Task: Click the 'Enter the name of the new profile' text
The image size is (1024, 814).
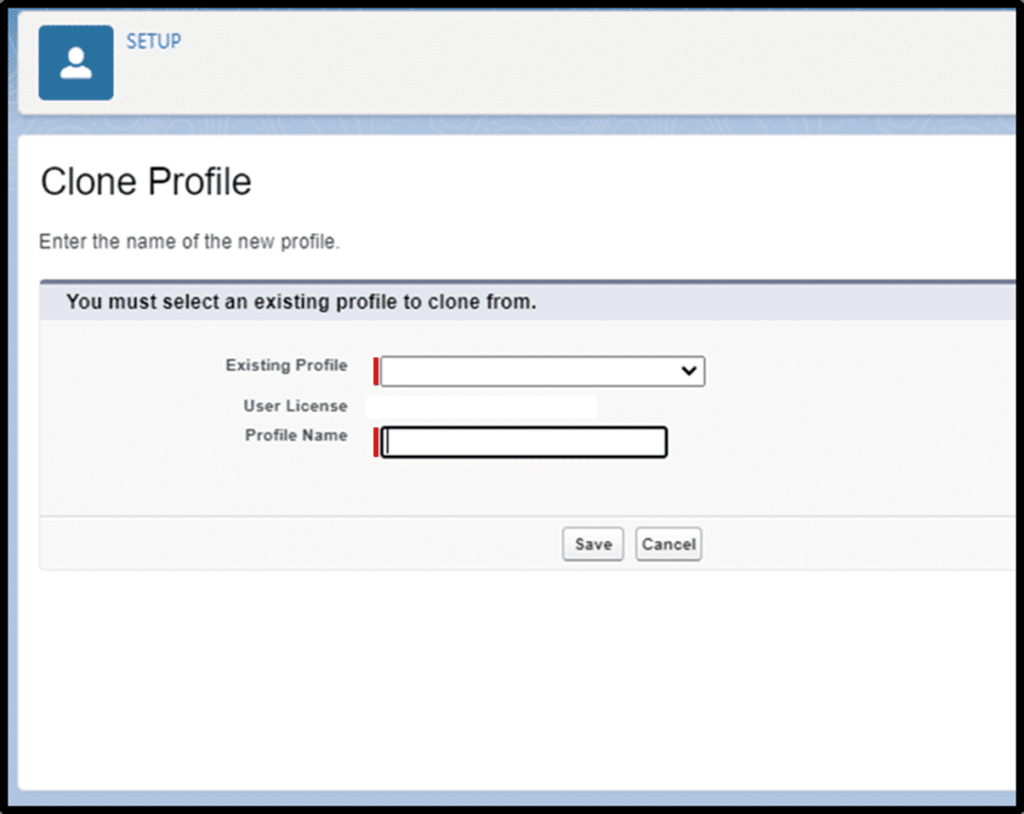Action: pyautogui.click(x=189, y=243)
